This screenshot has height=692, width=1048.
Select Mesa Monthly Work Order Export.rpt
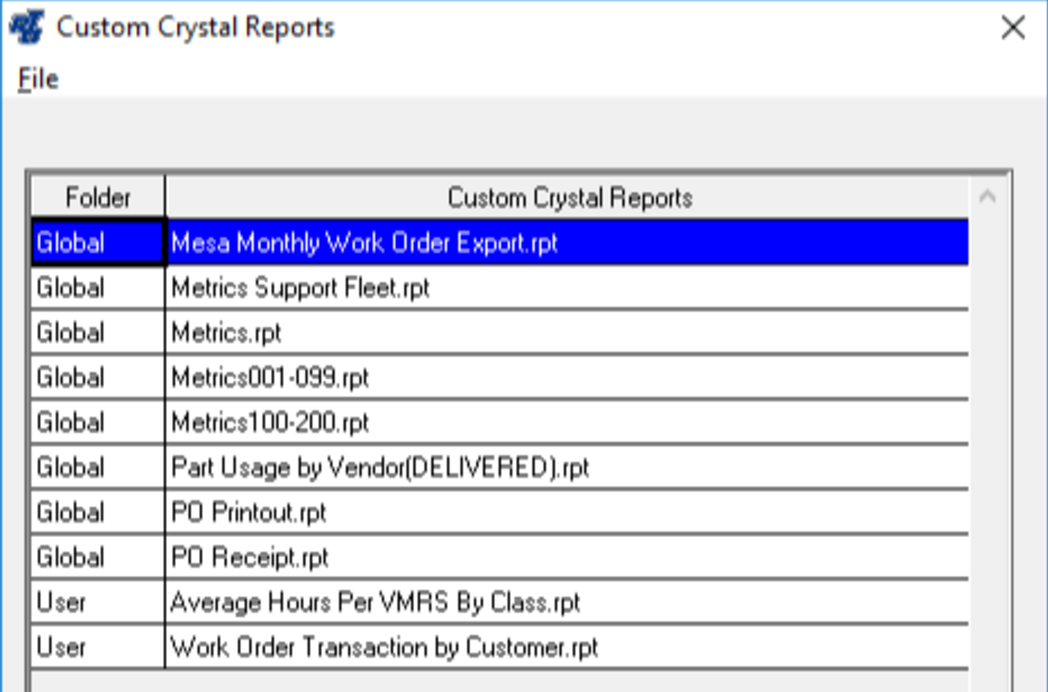point(364,243)
